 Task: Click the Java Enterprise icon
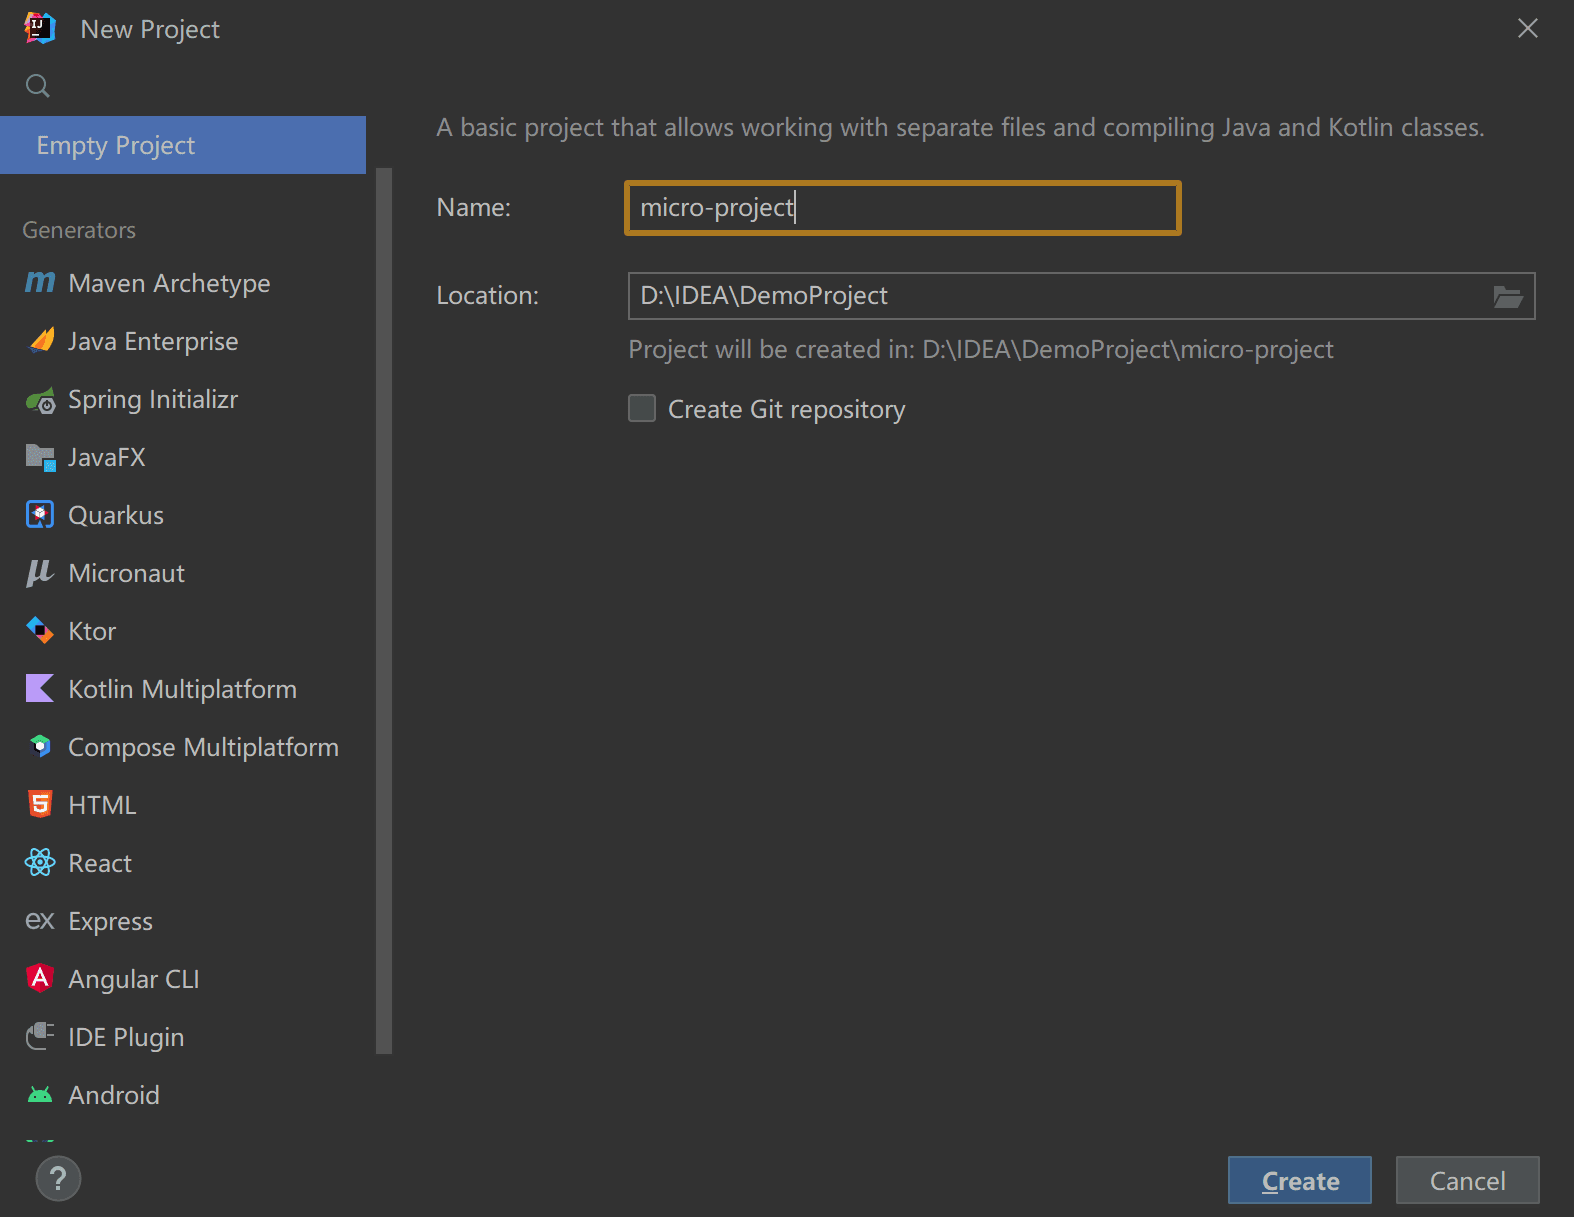41,341
